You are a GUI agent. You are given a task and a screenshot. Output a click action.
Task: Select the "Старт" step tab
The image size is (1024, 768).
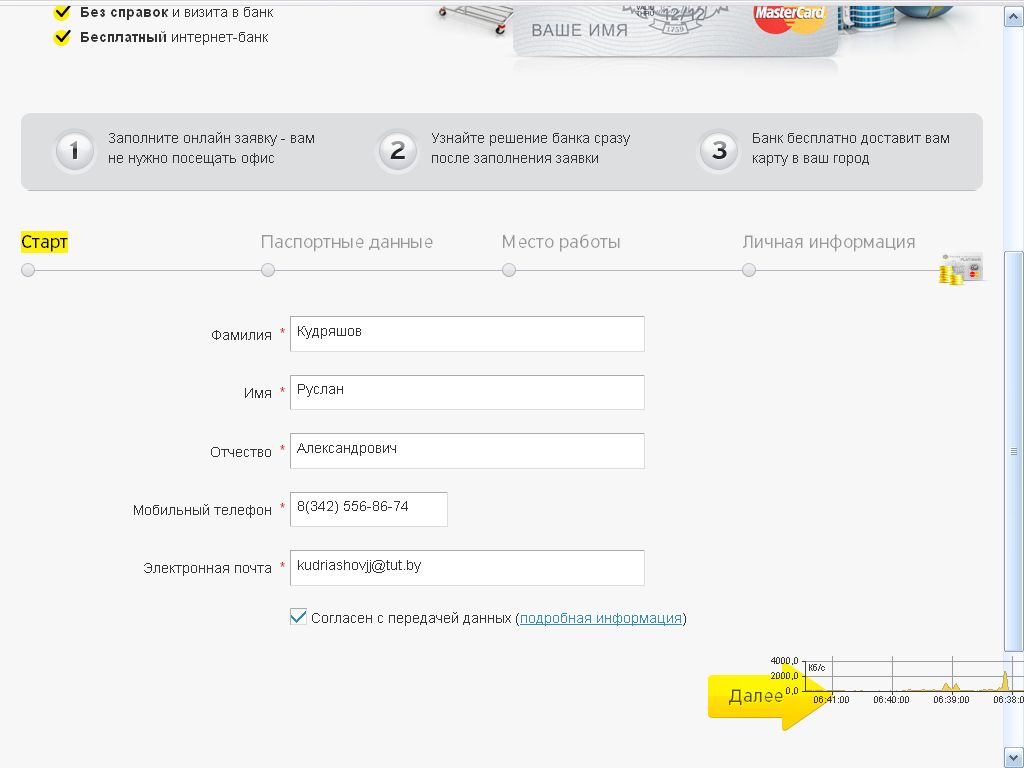[44, 242]
